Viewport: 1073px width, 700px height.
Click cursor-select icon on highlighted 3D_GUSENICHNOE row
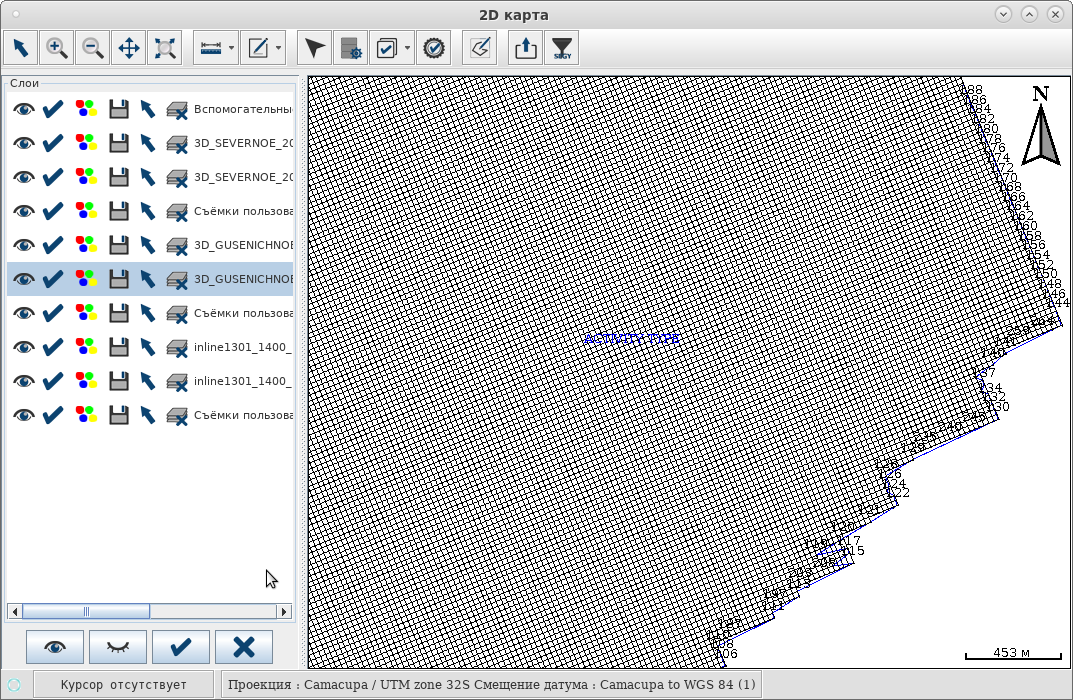[x=148, y=279]
